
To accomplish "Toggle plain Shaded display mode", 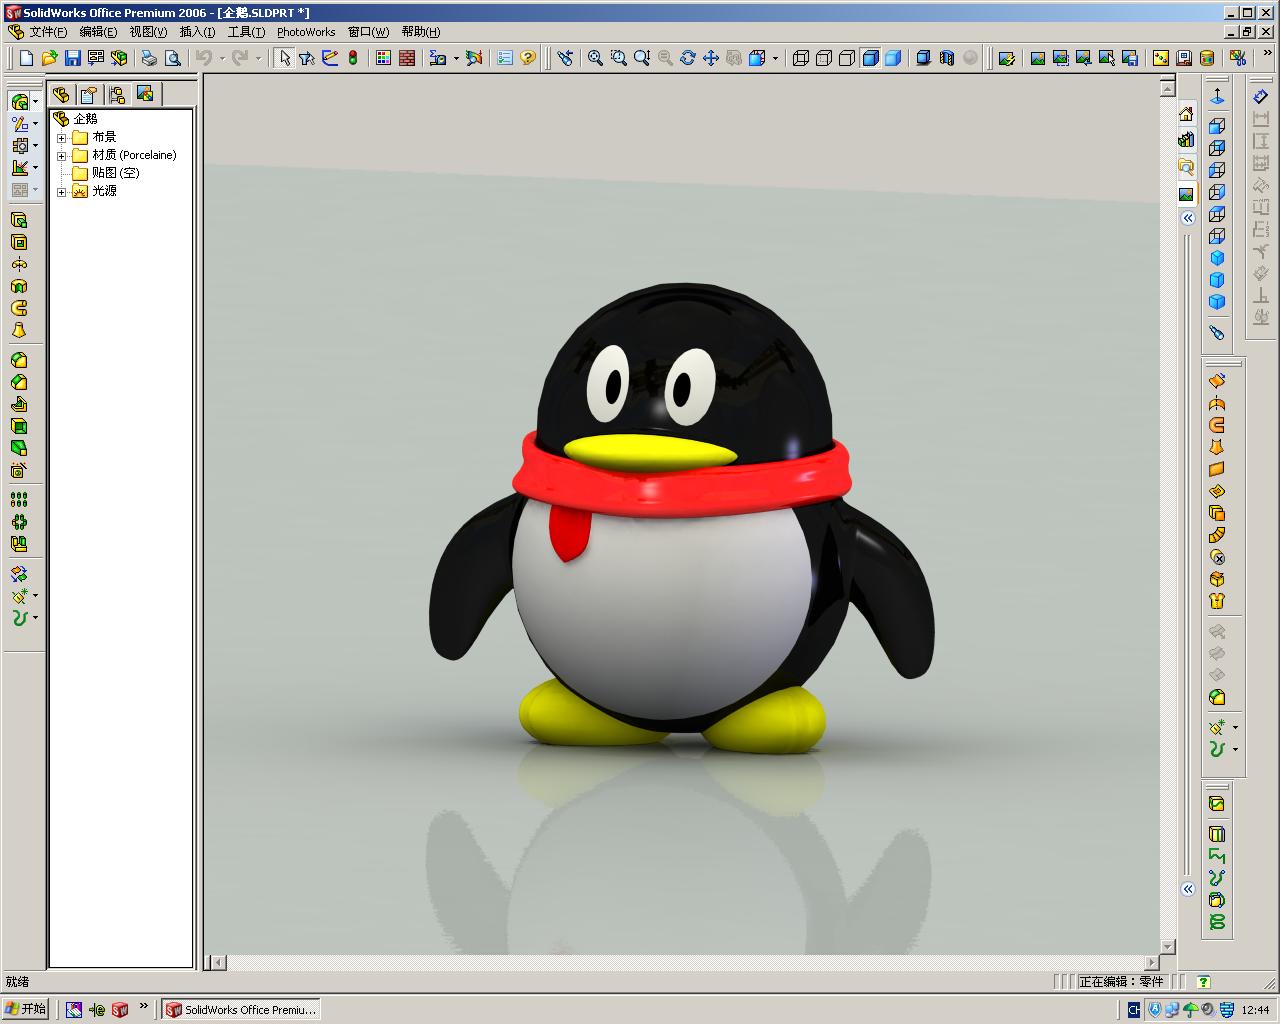I will pos(893,58).
